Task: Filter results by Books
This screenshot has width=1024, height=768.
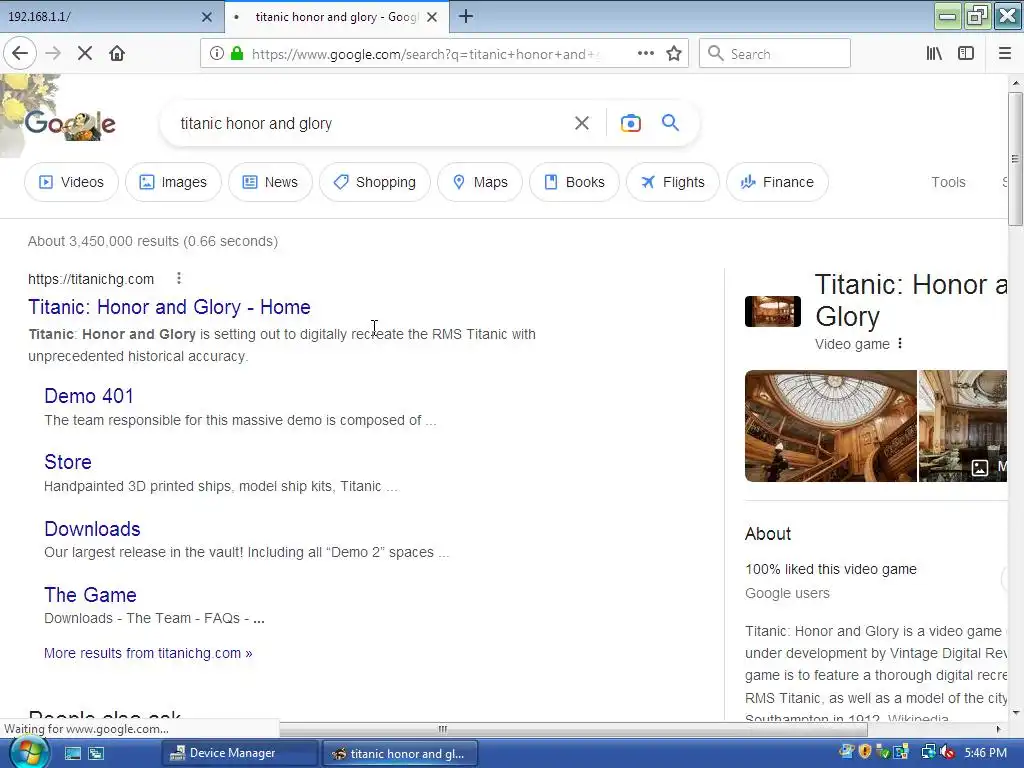Action: point(575,182)
